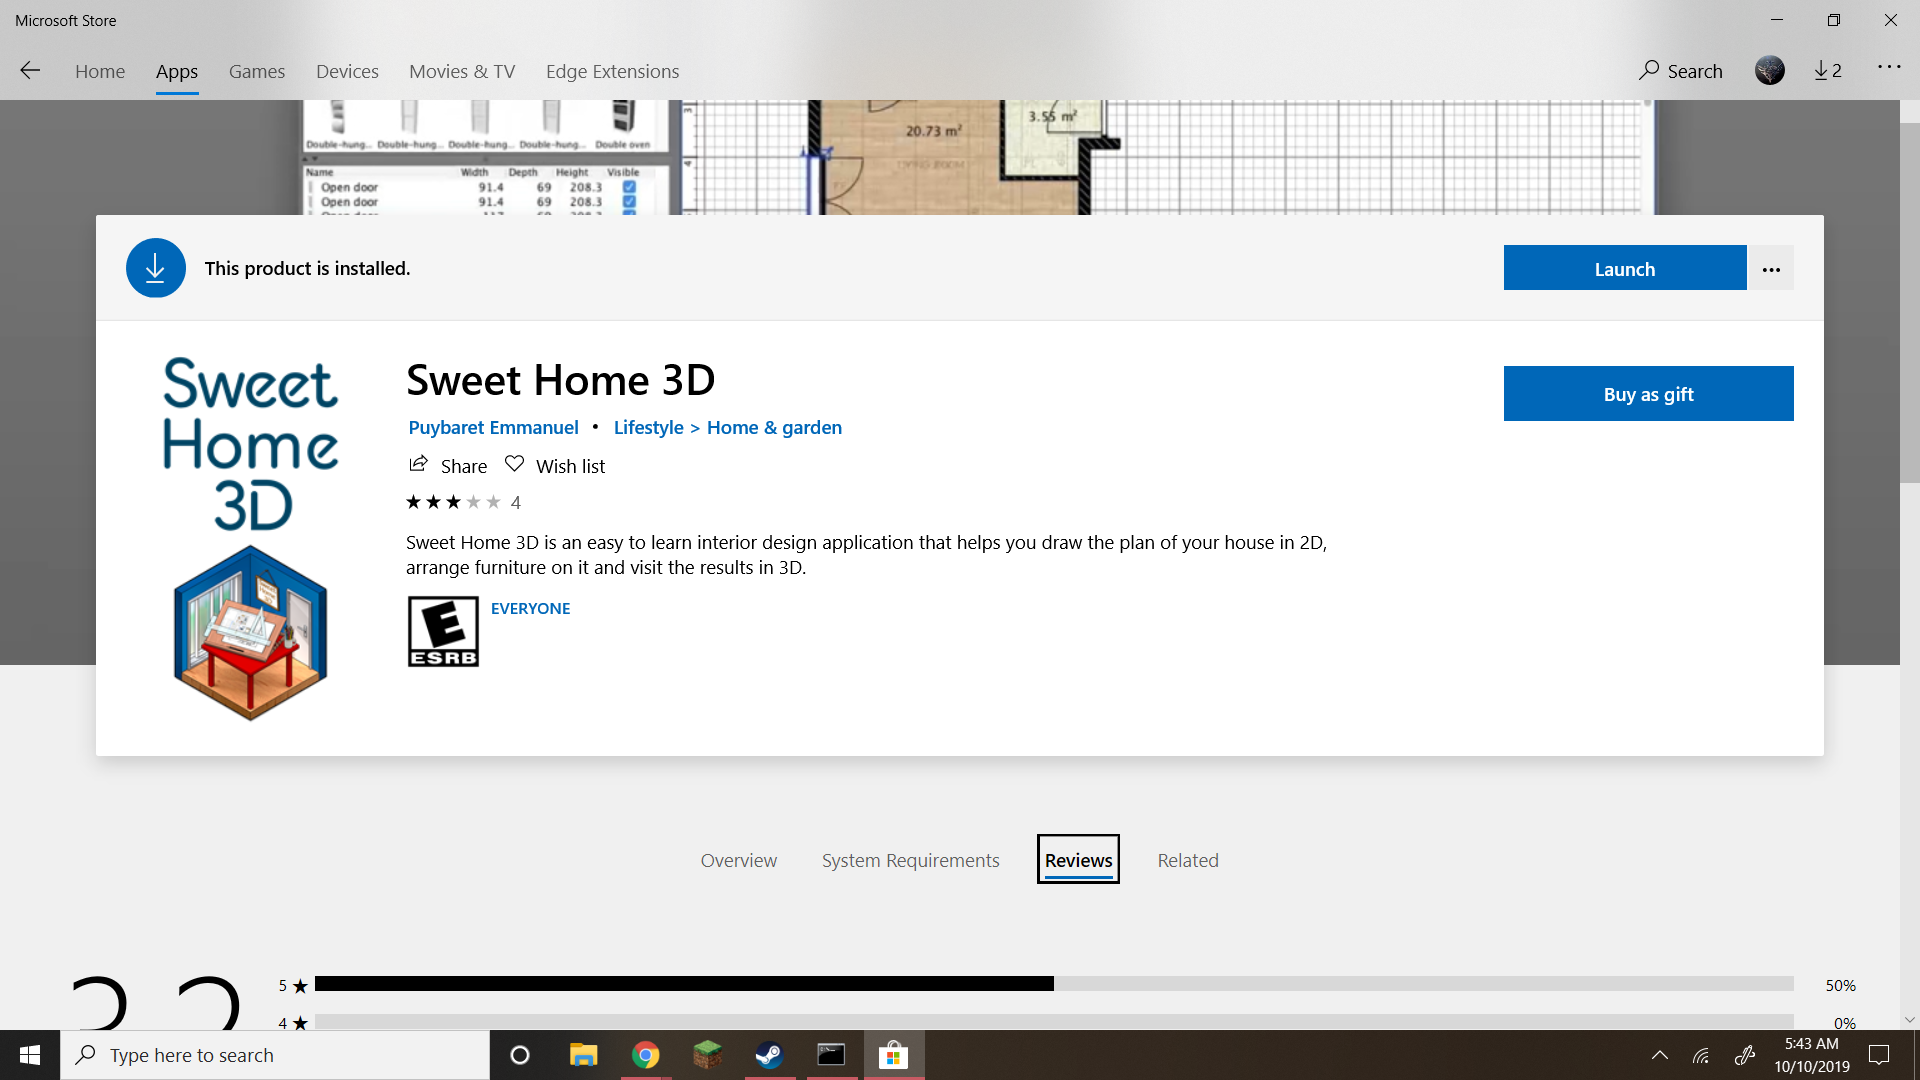Filter reviews by 5 star bar

point(1054,985)
